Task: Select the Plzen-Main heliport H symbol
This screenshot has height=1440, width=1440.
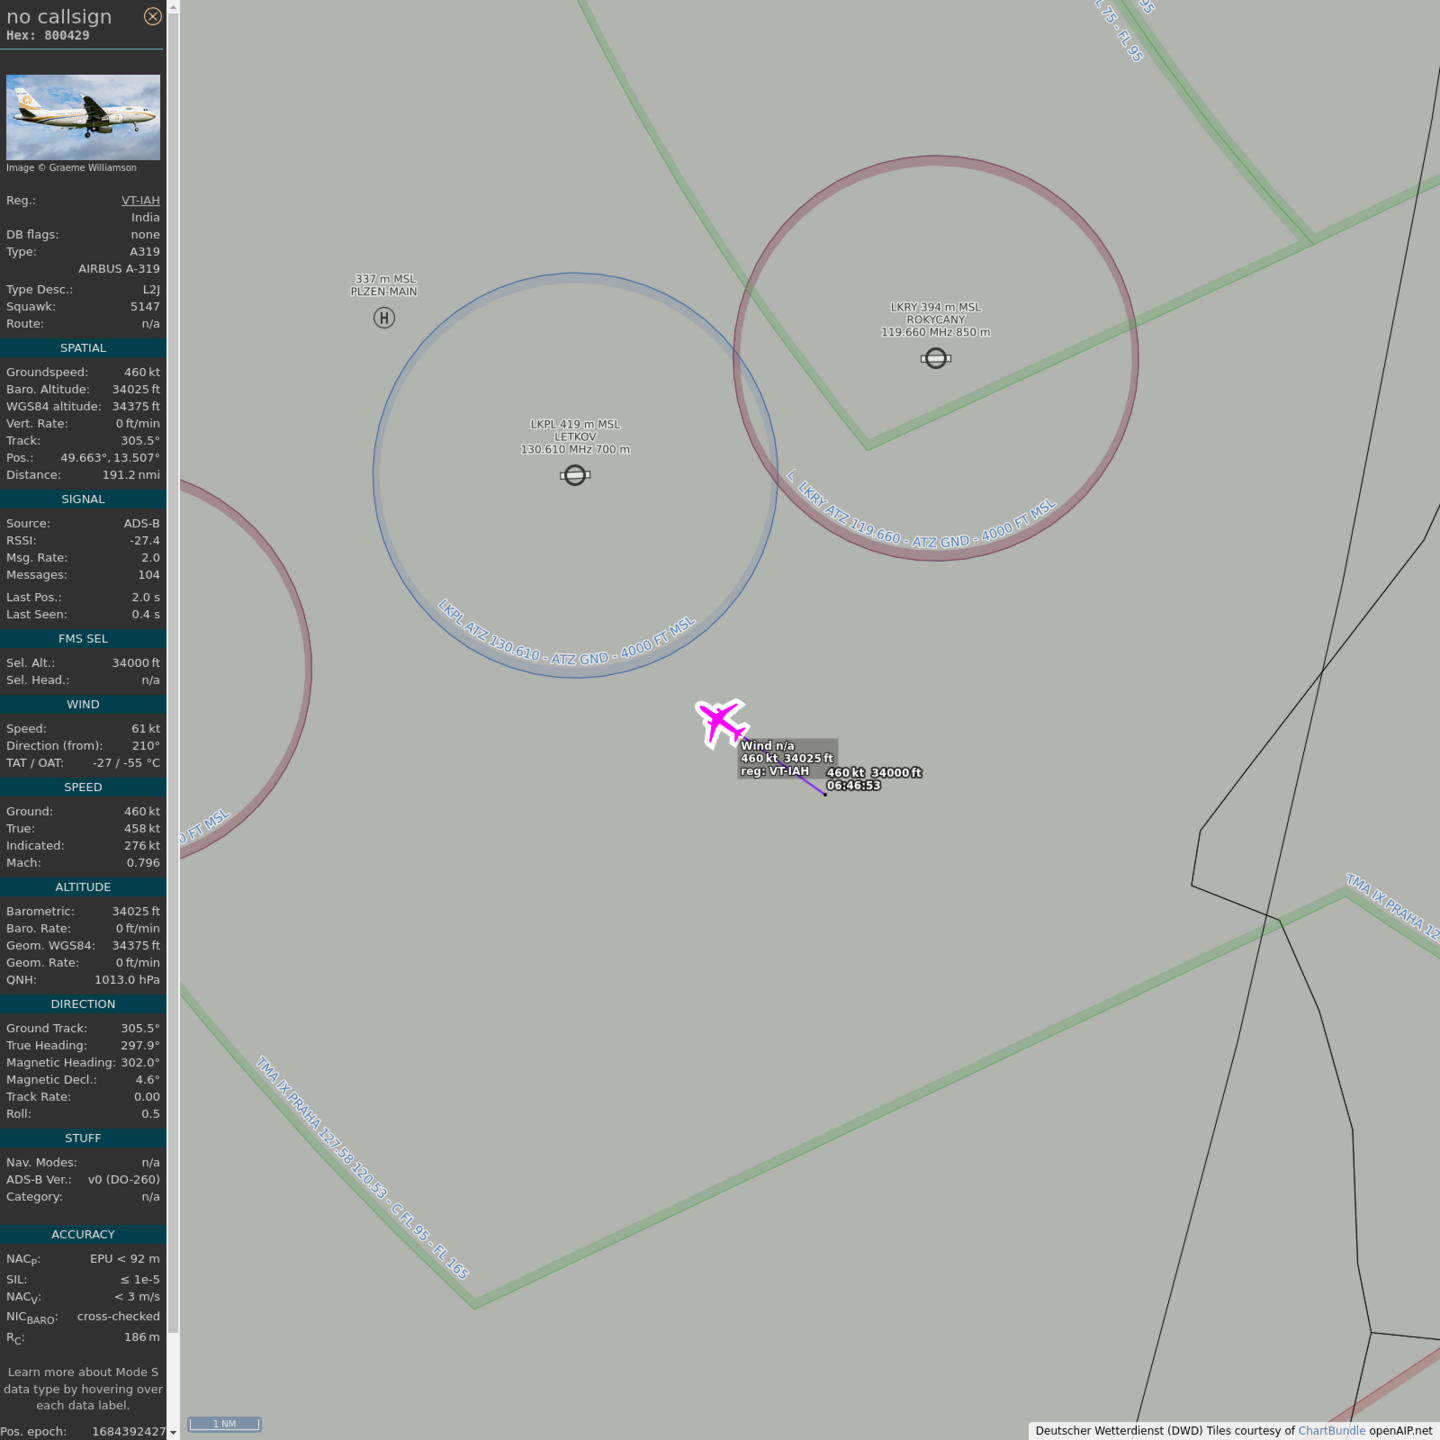Action: click(384, 318)
